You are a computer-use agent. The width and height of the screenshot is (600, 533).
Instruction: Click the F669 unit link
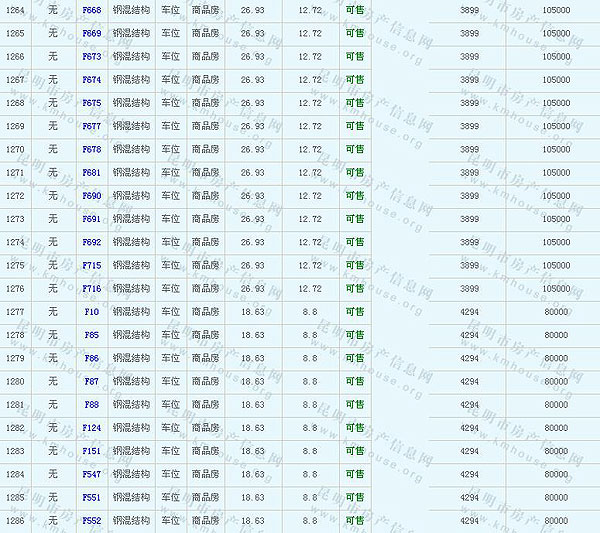(x=91, y=33)
